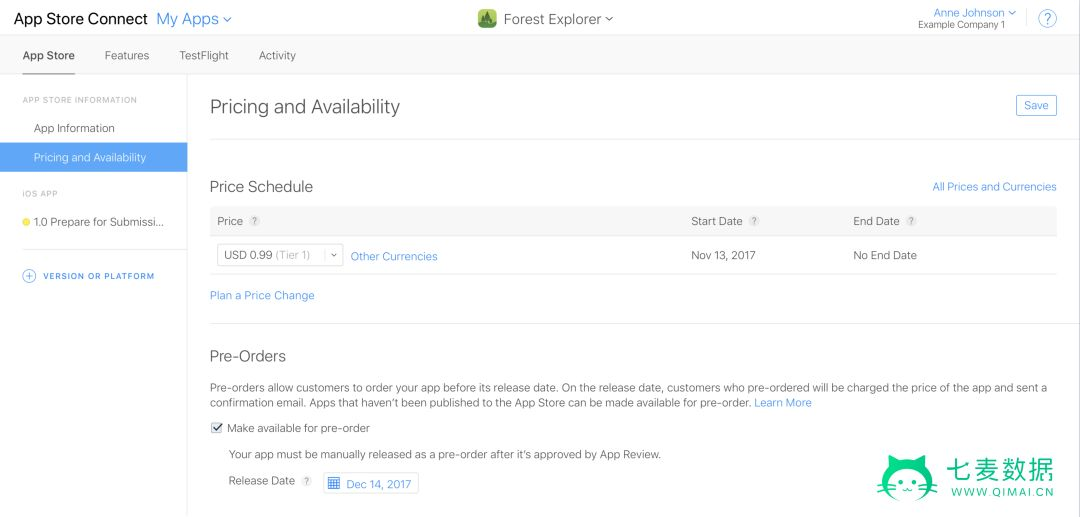The width and height of the screenshot is (1080, 517).
Task: Open the calendar icon for Release Date
Action: click(334, 484)
